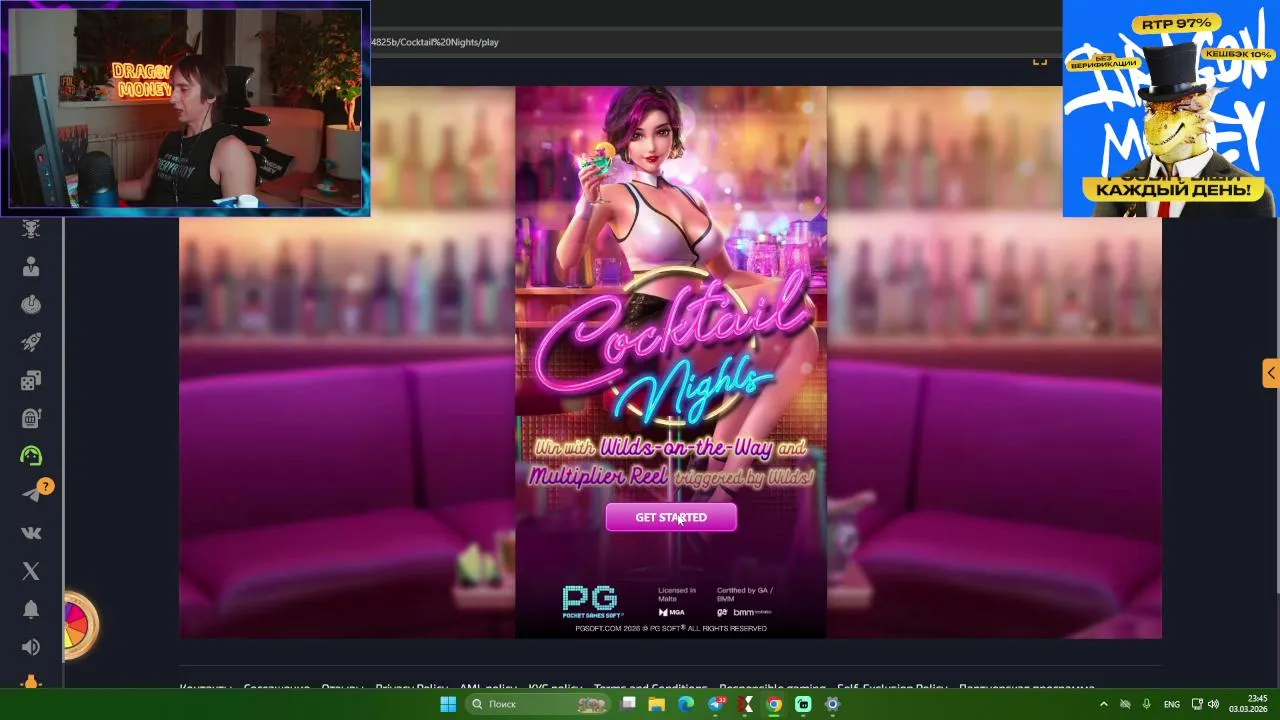Open Microsoft Edge from the taskbar
Screen dimensions: 1280x720
[686, 704]
